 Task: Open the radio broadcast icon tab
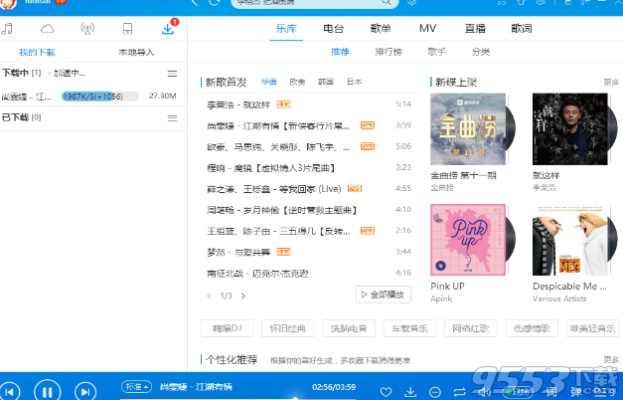coord(87,27)
